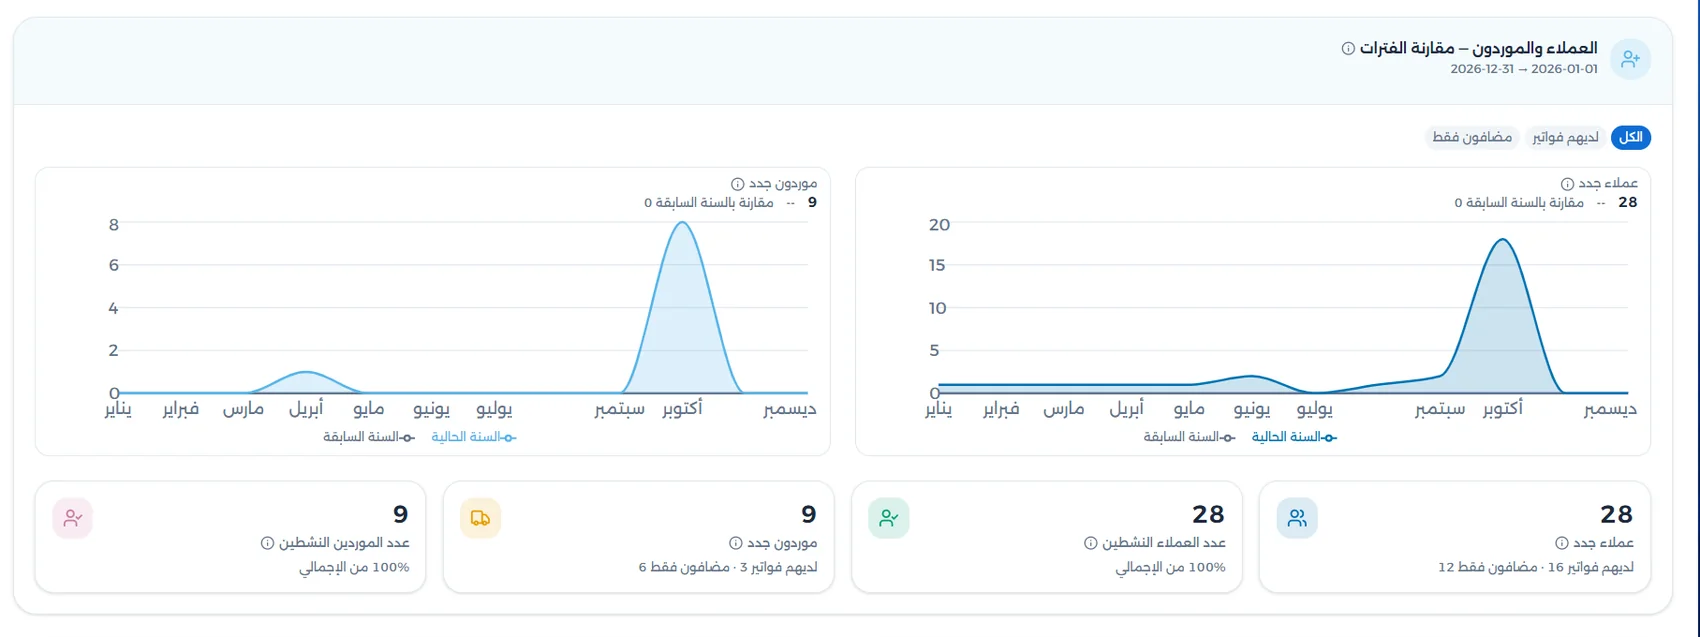Click the add-user icon beside the report title
The height and width of the screenshot is (637, 1700).
pyautogui.click(x=1630, y=59)
